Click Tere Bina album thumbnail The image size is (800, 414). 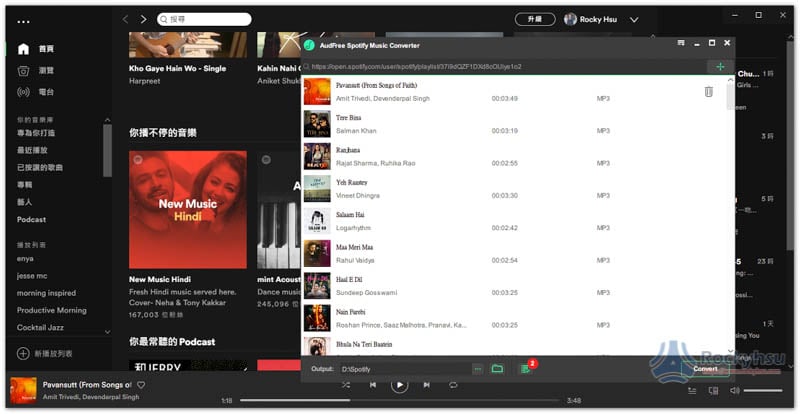click(x=317, y=124)
